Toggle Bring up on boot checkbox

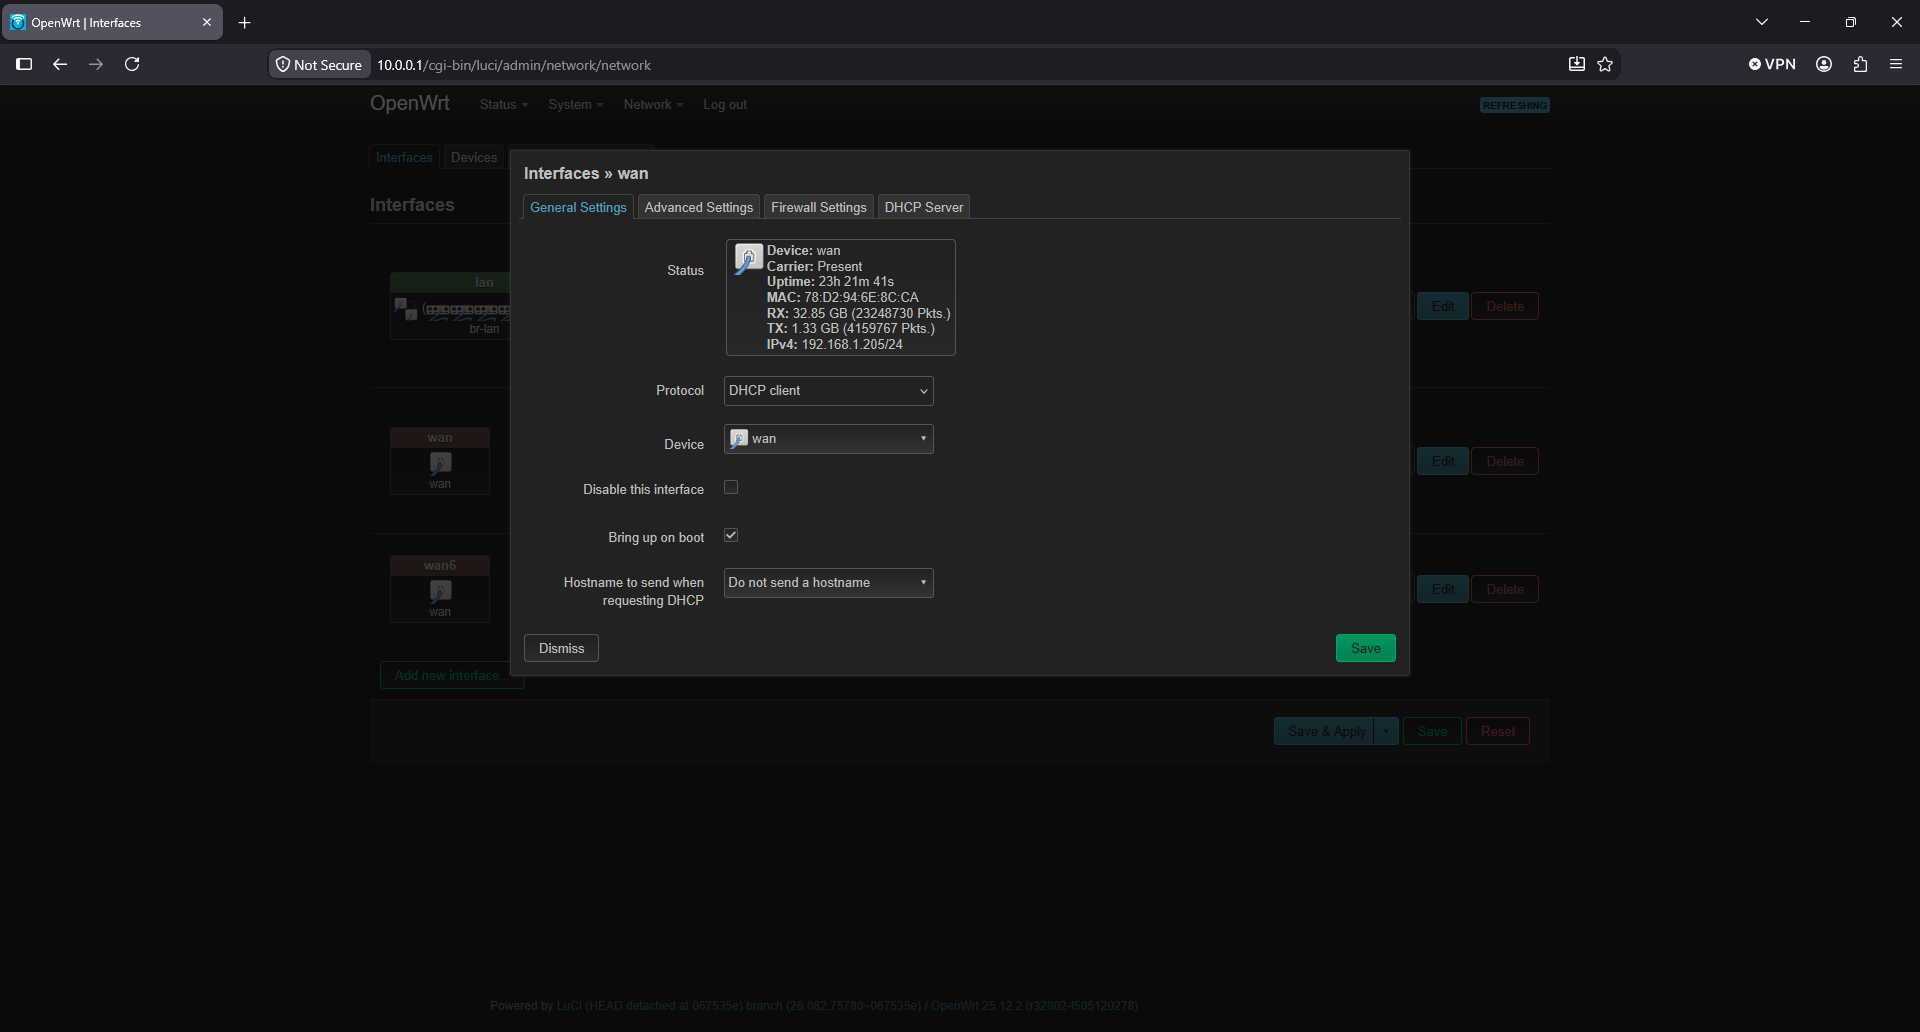731,536
